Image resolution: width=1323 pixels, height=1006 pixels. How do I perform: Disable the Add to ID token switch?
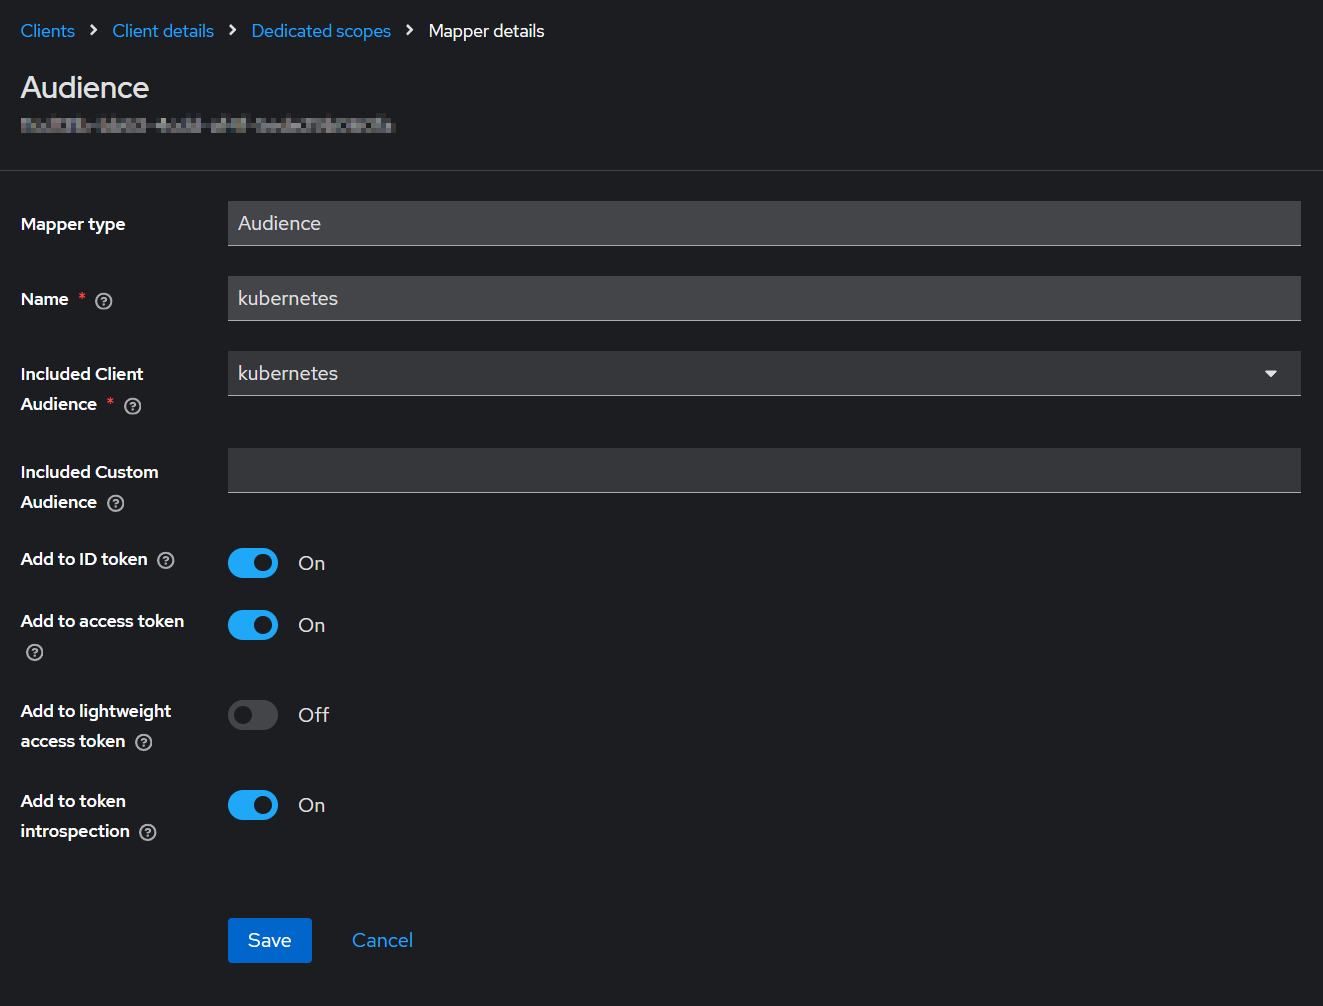[x=253, y=563]
